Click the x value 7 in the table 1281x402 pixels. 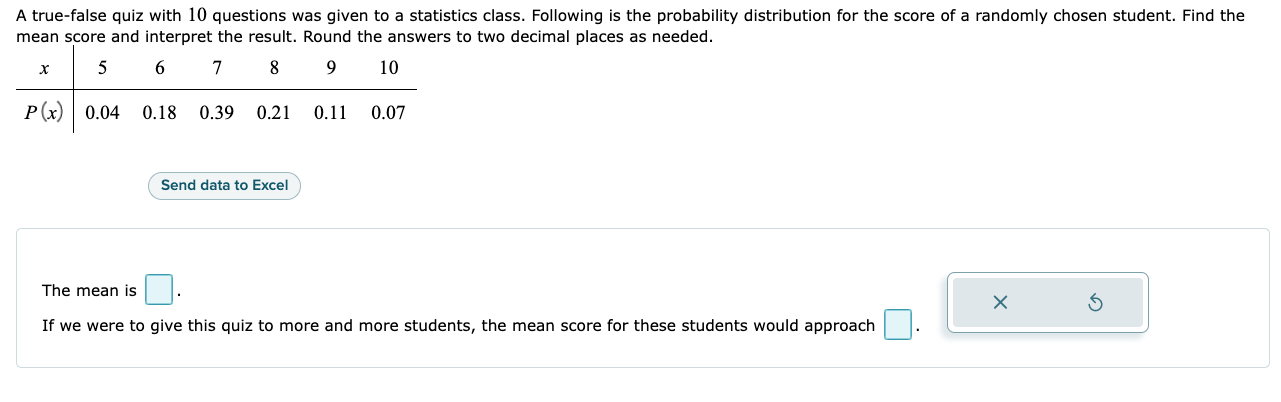(x=217, y=68)
